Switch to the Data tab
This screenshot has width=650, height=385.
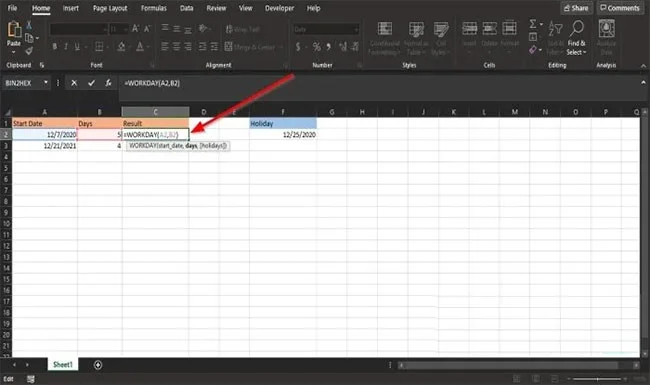(x=187, y=8)
